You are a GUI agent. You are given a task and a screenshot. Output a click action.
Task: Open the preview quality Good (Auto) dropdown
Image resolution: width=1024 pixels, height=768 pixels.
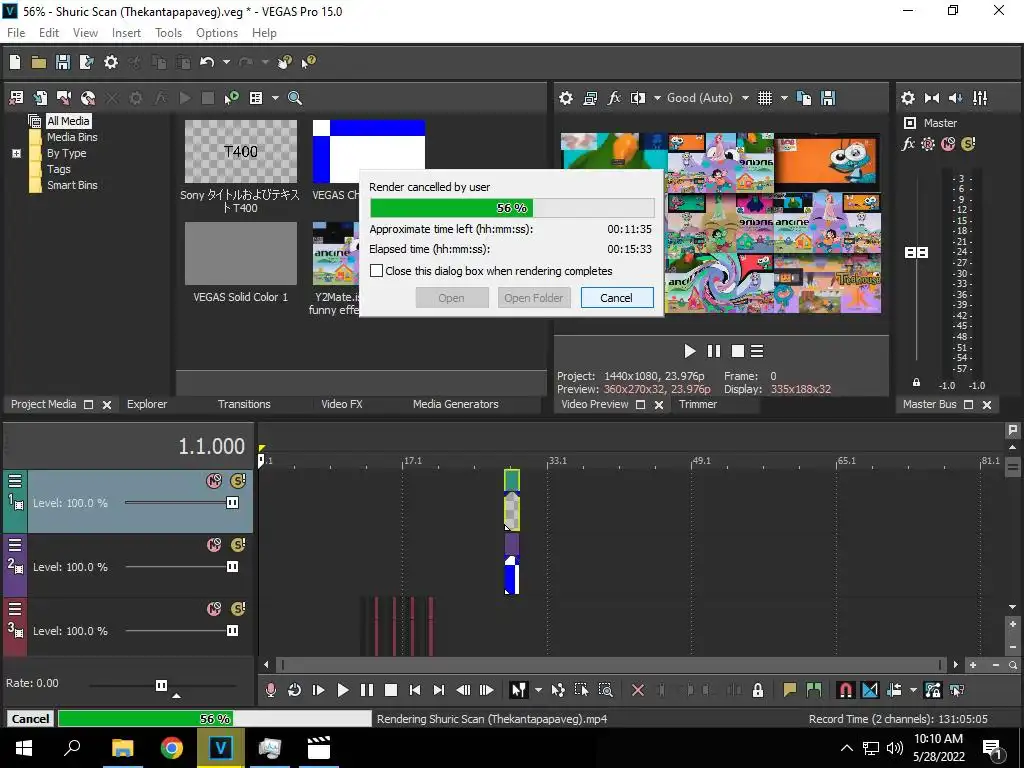click(x=745, y=98)
